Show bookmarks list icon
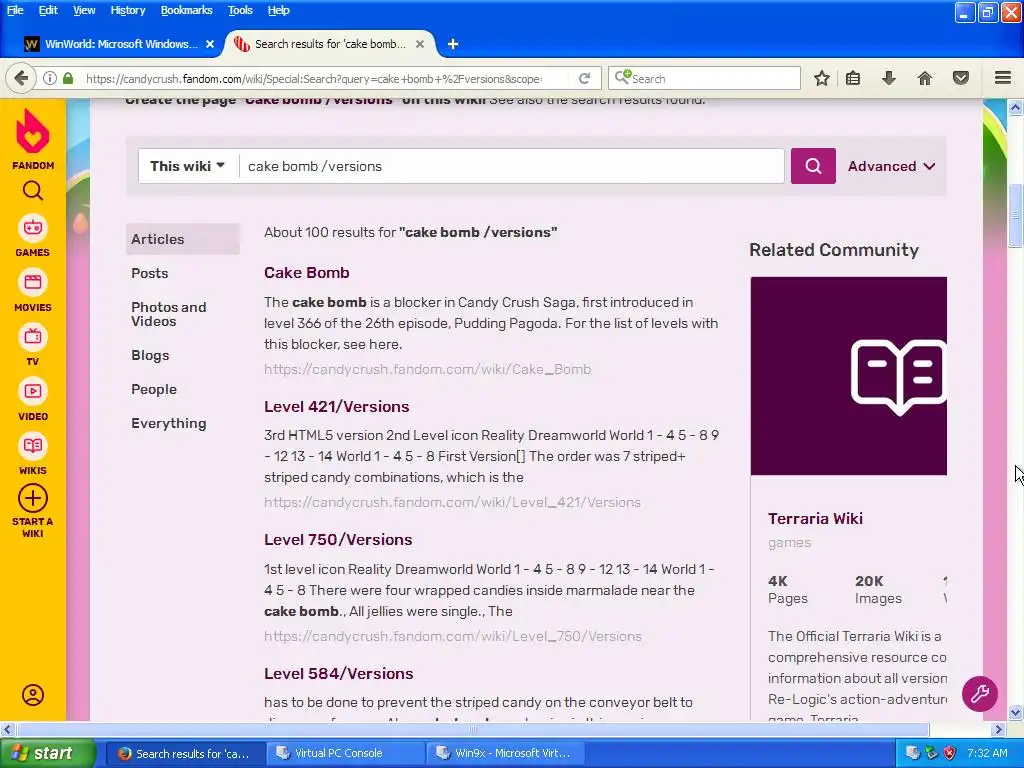1024x768 pixels. coord(853,78)
